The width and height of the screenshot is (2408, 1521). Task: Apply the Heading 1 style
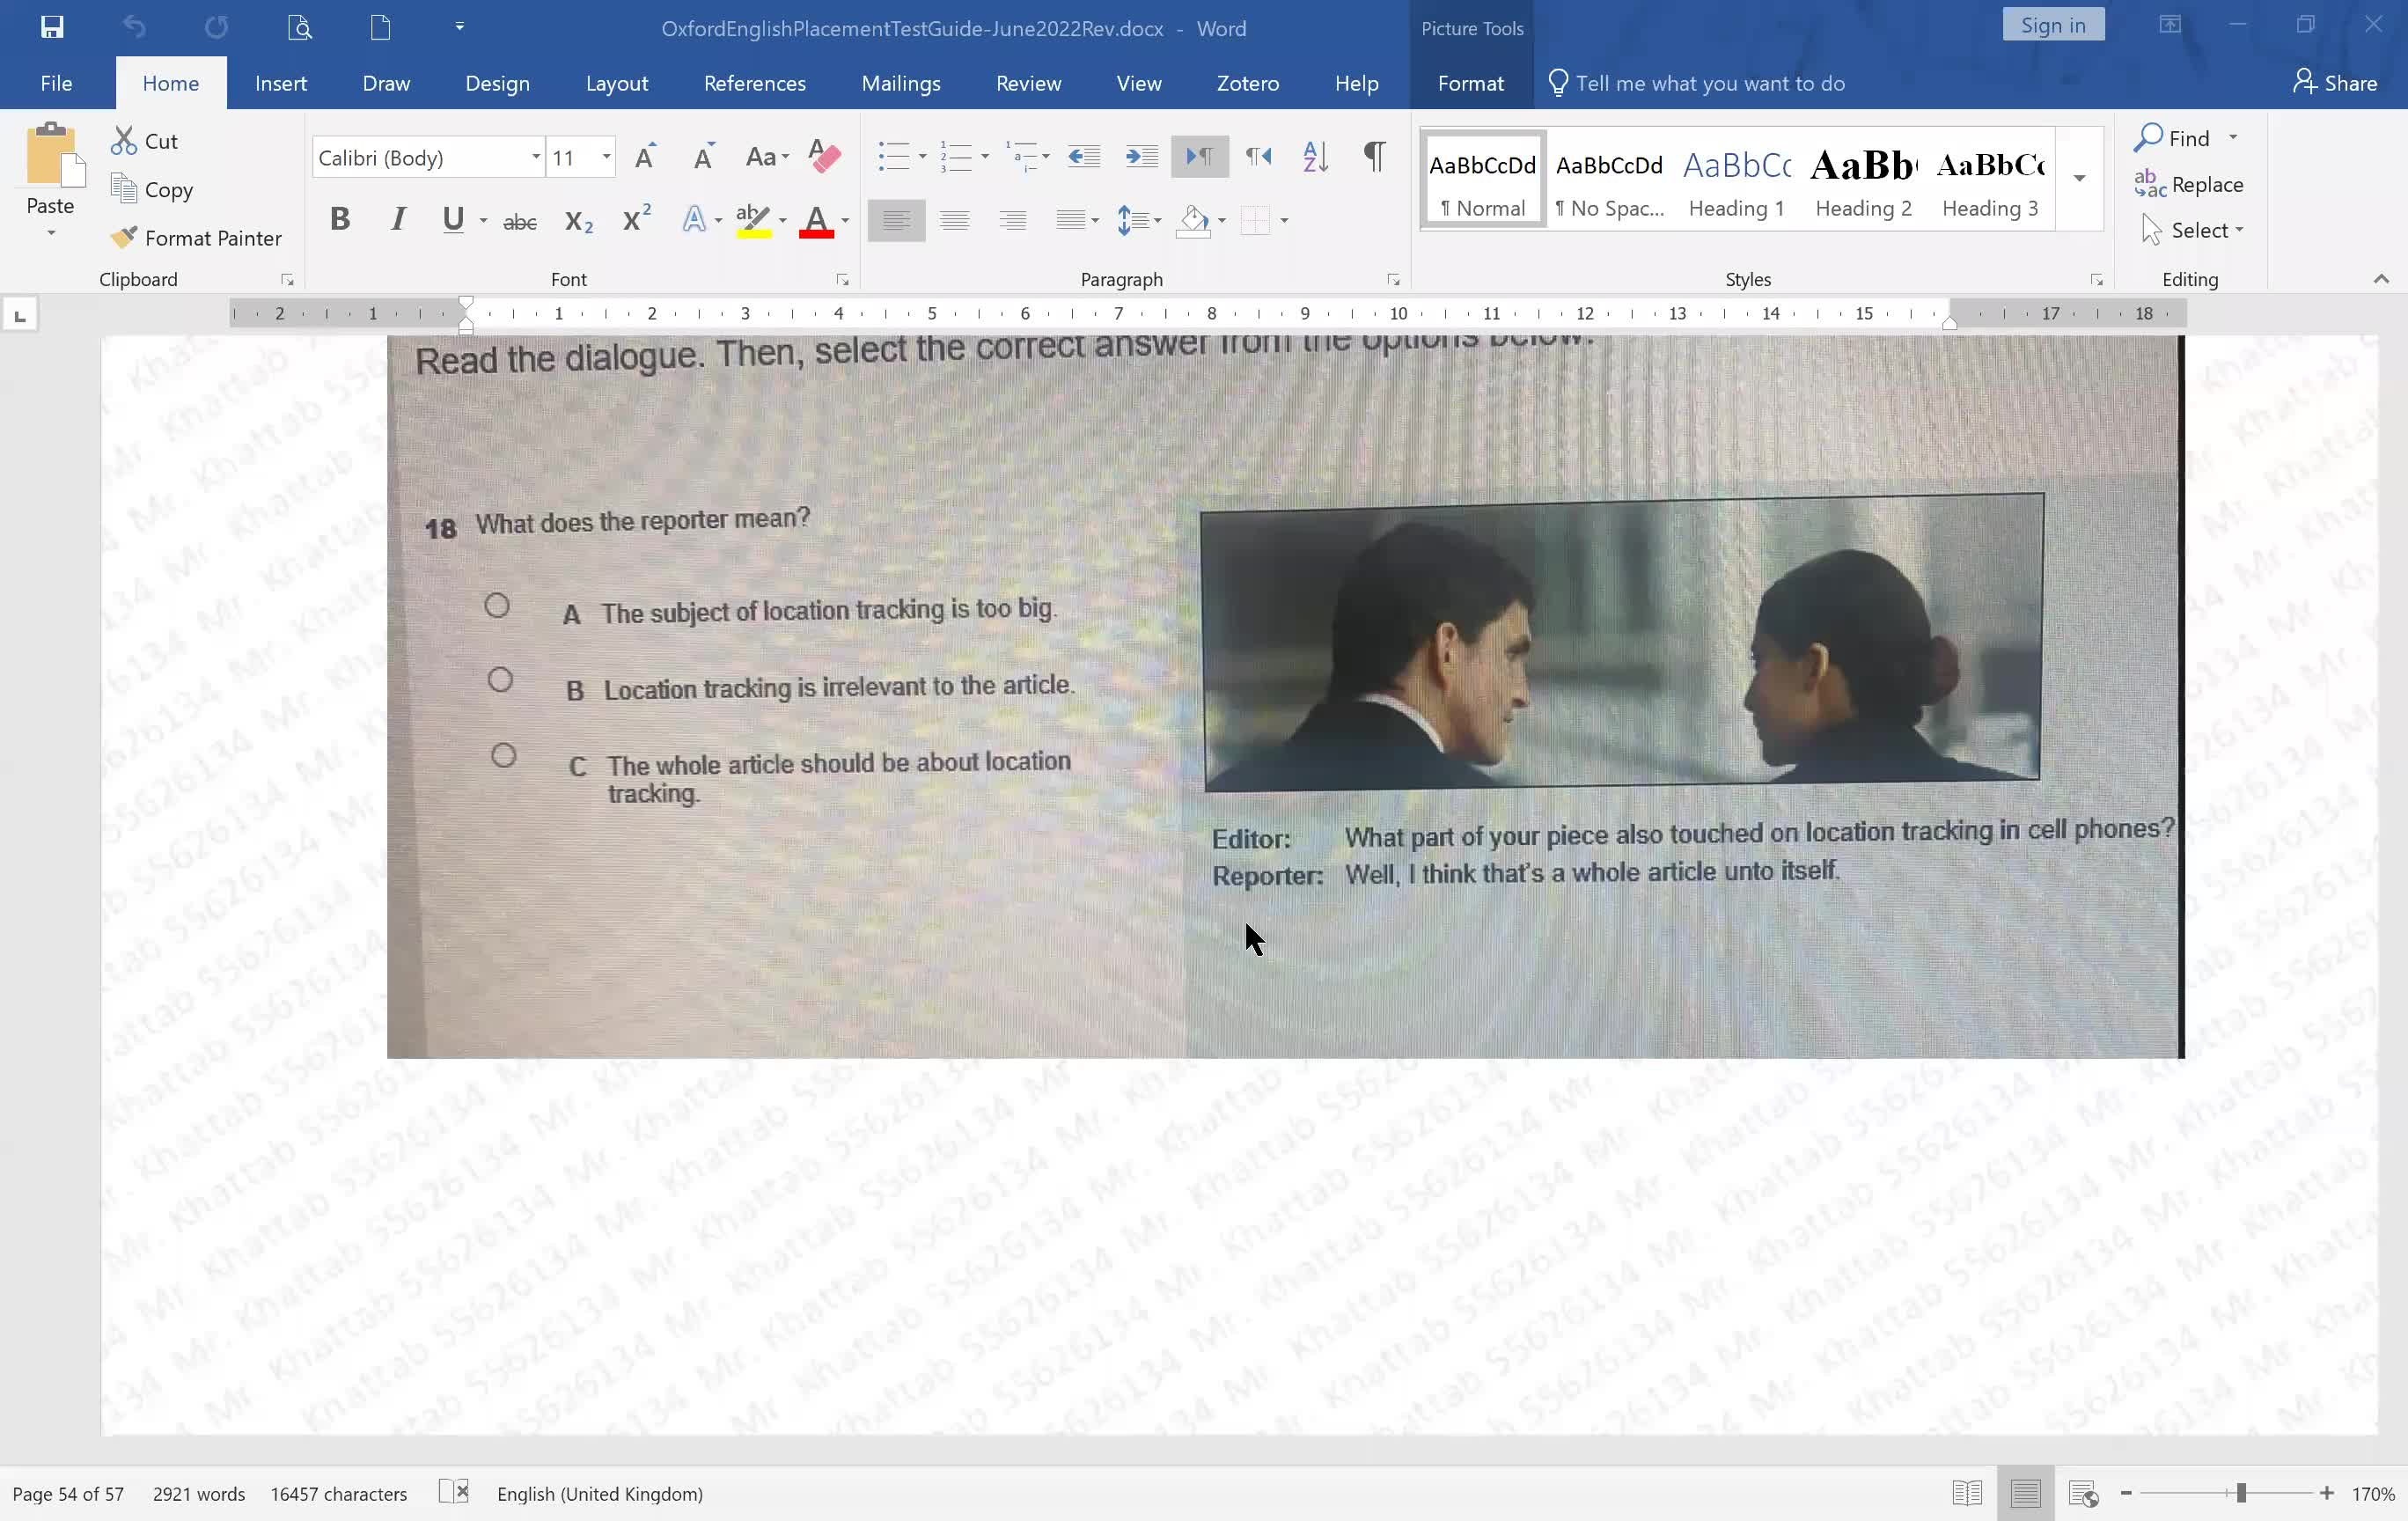pyautogui.click(x=1737, y=178)
